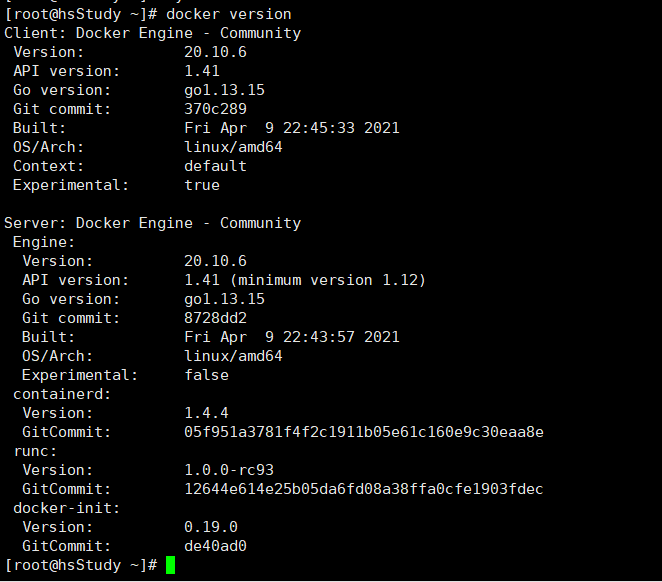The width and height of the screenshot is (662, 582).
Task: Click the docker-init version 0.19.0
Action: pyautogui.click(x=210, y=527)
